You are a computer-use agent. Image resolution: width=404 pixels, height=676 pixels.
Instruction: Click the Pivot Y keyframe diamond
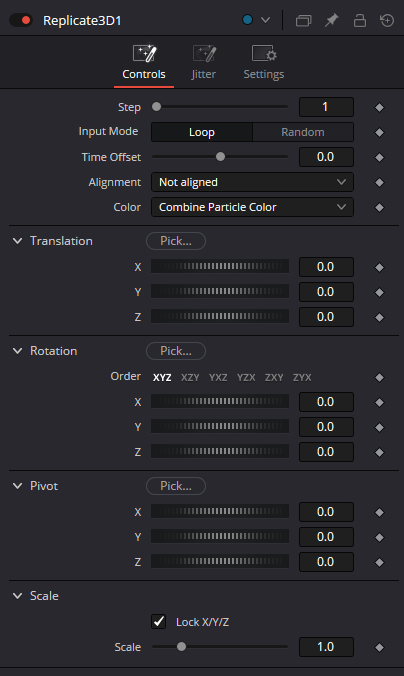tap(379, 537)
